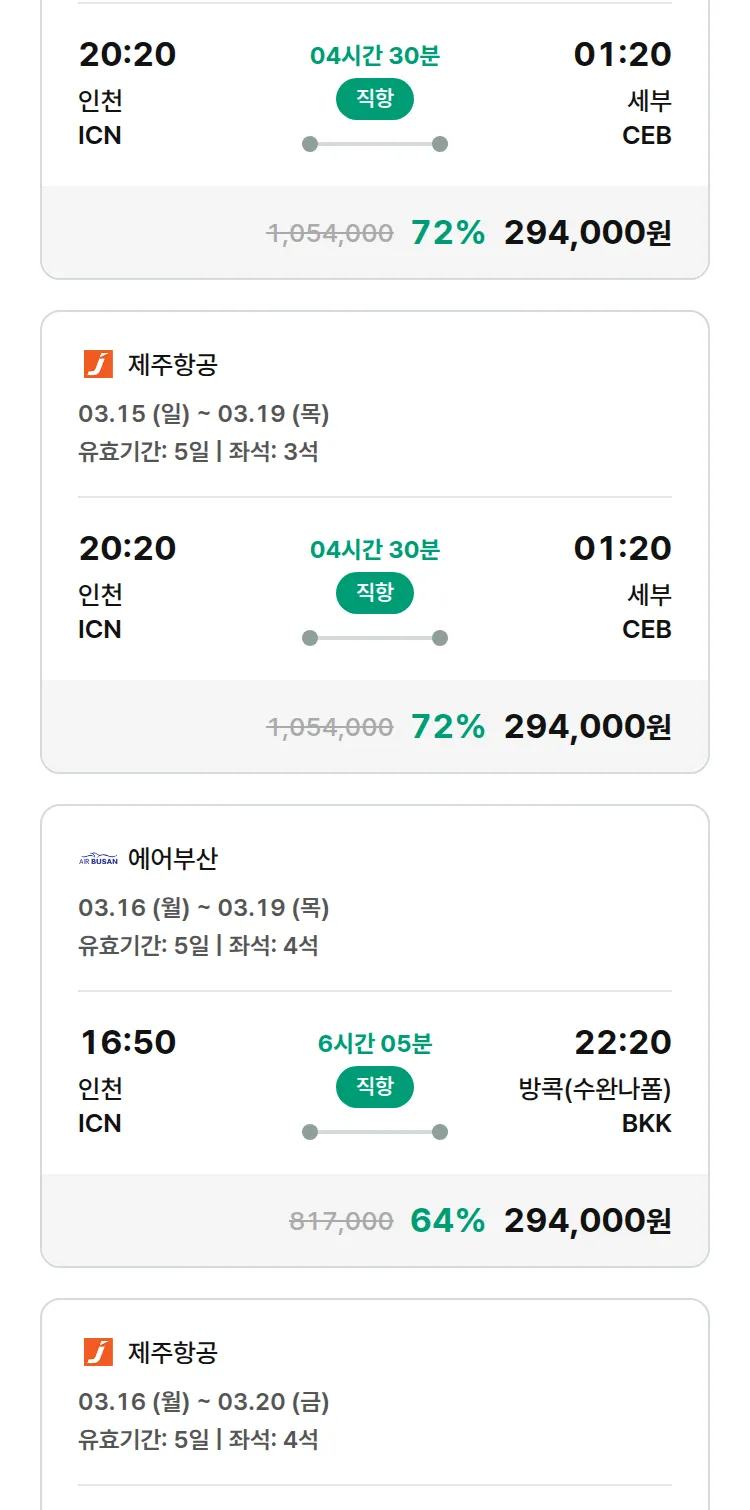The width and height of the screenshot is (750, 1510).
Task: Click Jeju Air logo on 03.16–03.20 card
Action: 98,1353
